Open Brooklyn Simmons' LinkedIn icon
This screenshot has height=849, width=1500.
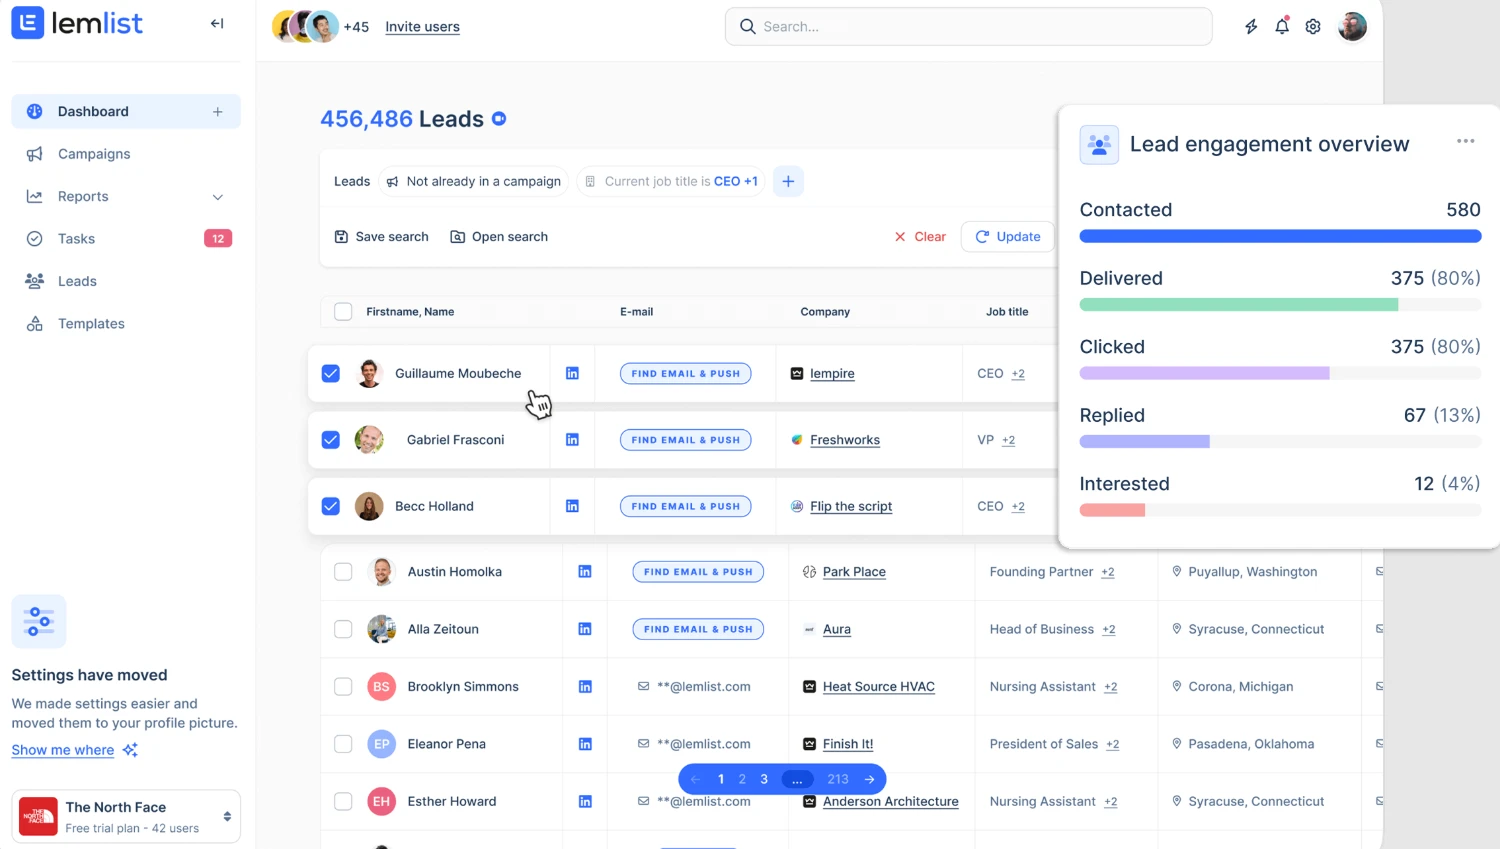pyautogui.click(x=585, y=687)
